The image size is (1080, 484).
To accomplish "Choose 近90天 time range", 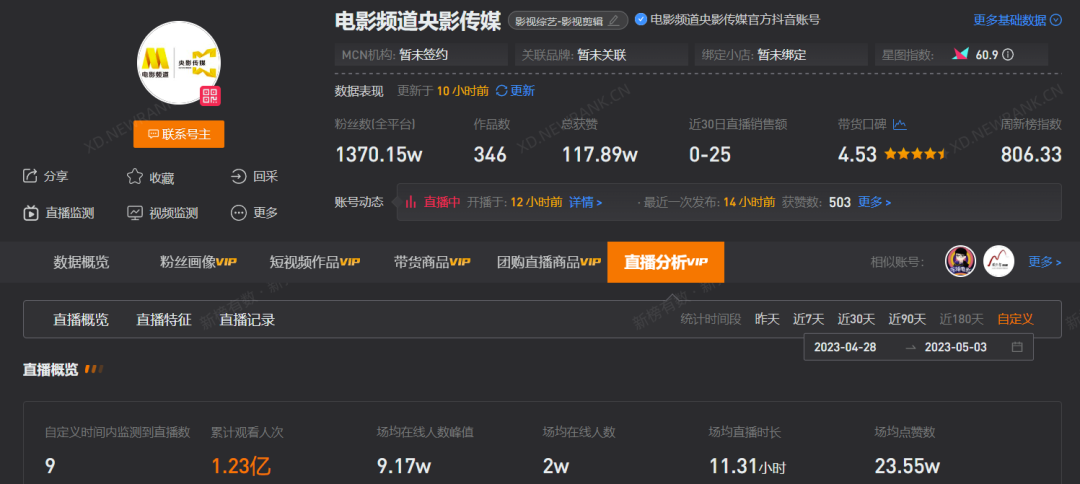I will click(x=907, y=319).
